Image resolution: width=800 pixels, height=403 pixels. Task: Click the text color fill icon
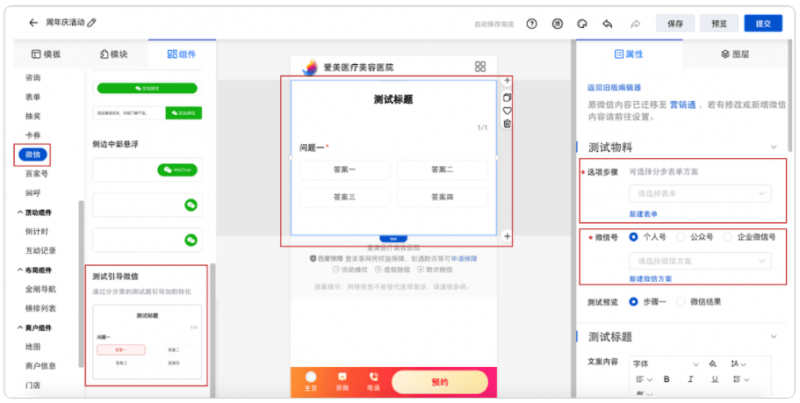(x=712, y=364)
